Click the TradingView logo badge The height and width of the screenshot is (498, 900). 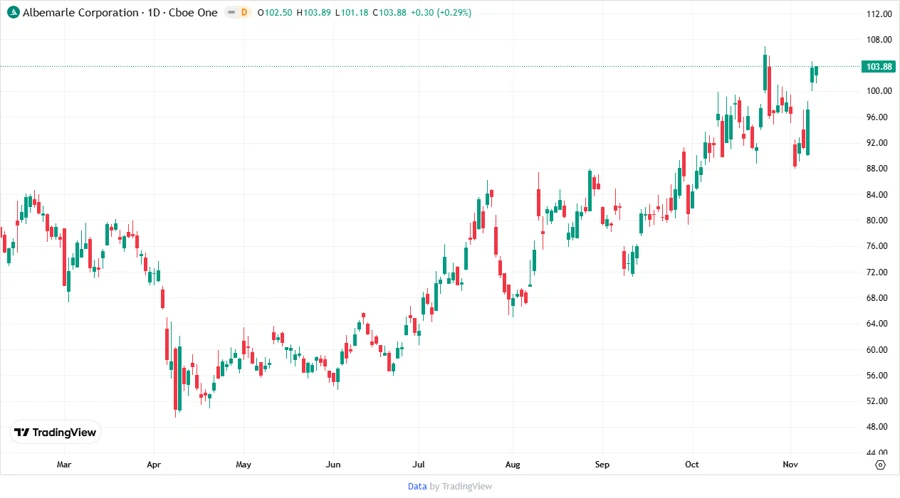click(x=56, y=432)
